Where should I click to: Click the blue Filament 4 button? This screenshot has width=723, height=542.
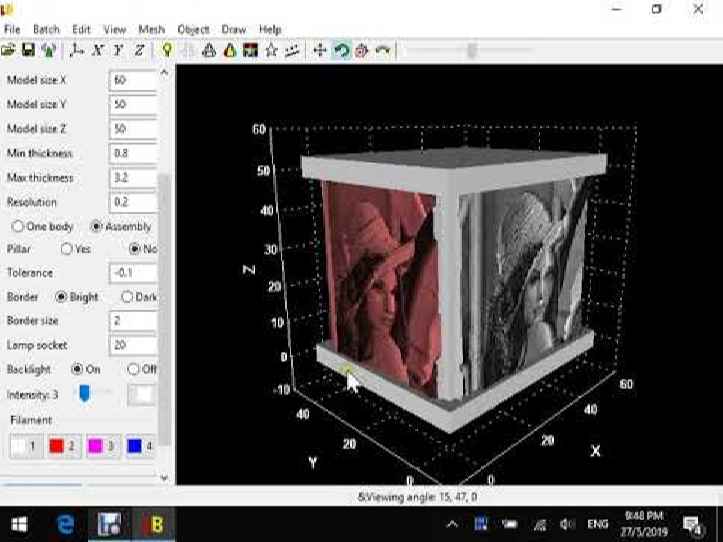(x=139, y=446)
